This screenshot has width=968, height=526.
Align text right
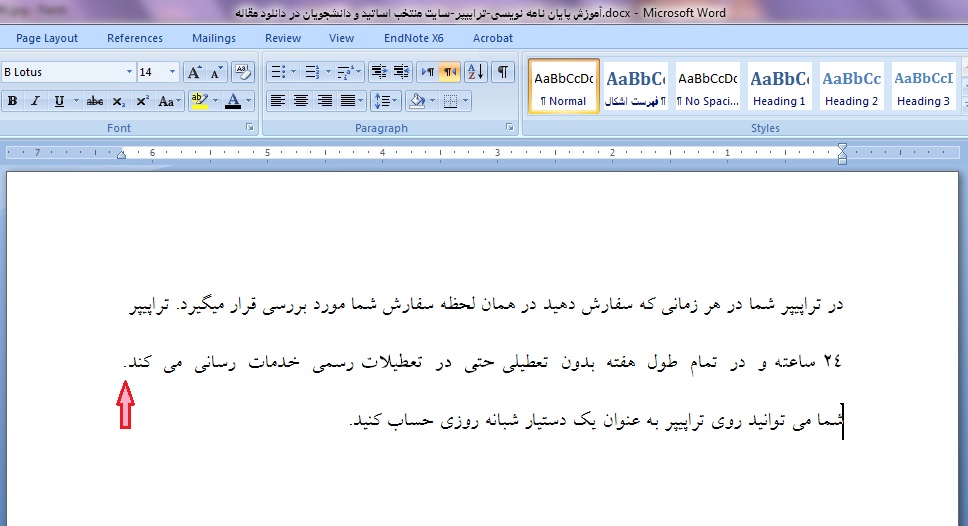[325, 101]
